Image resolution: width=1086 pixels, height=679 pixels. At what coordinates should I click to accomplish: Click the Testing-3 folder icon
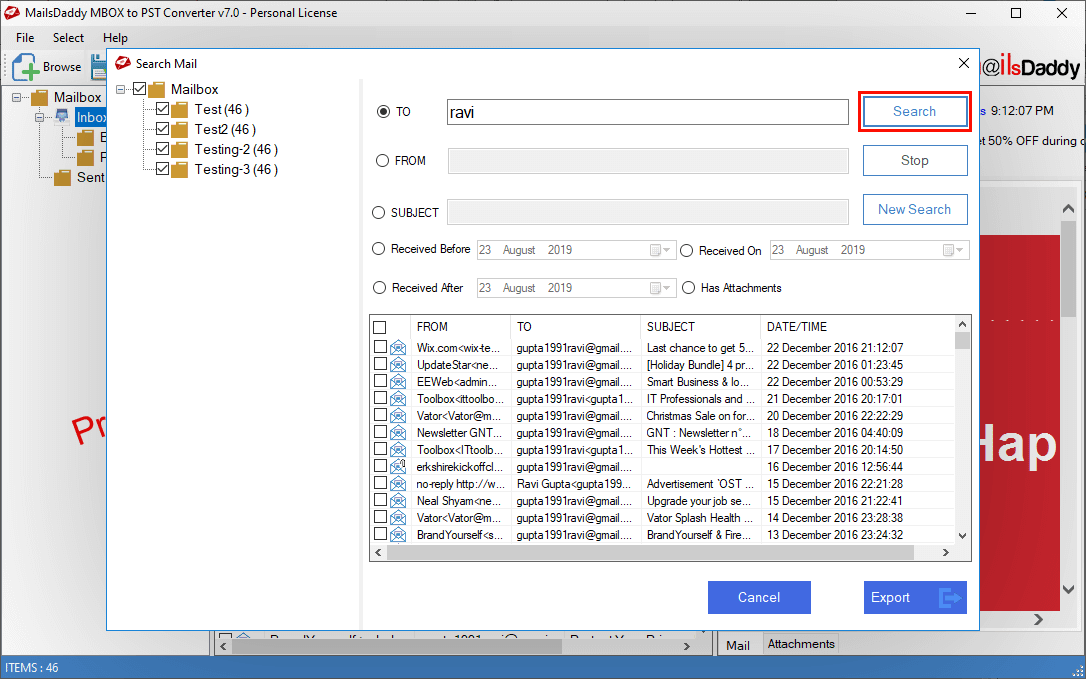pyautogui.click(x=180, y=169)
